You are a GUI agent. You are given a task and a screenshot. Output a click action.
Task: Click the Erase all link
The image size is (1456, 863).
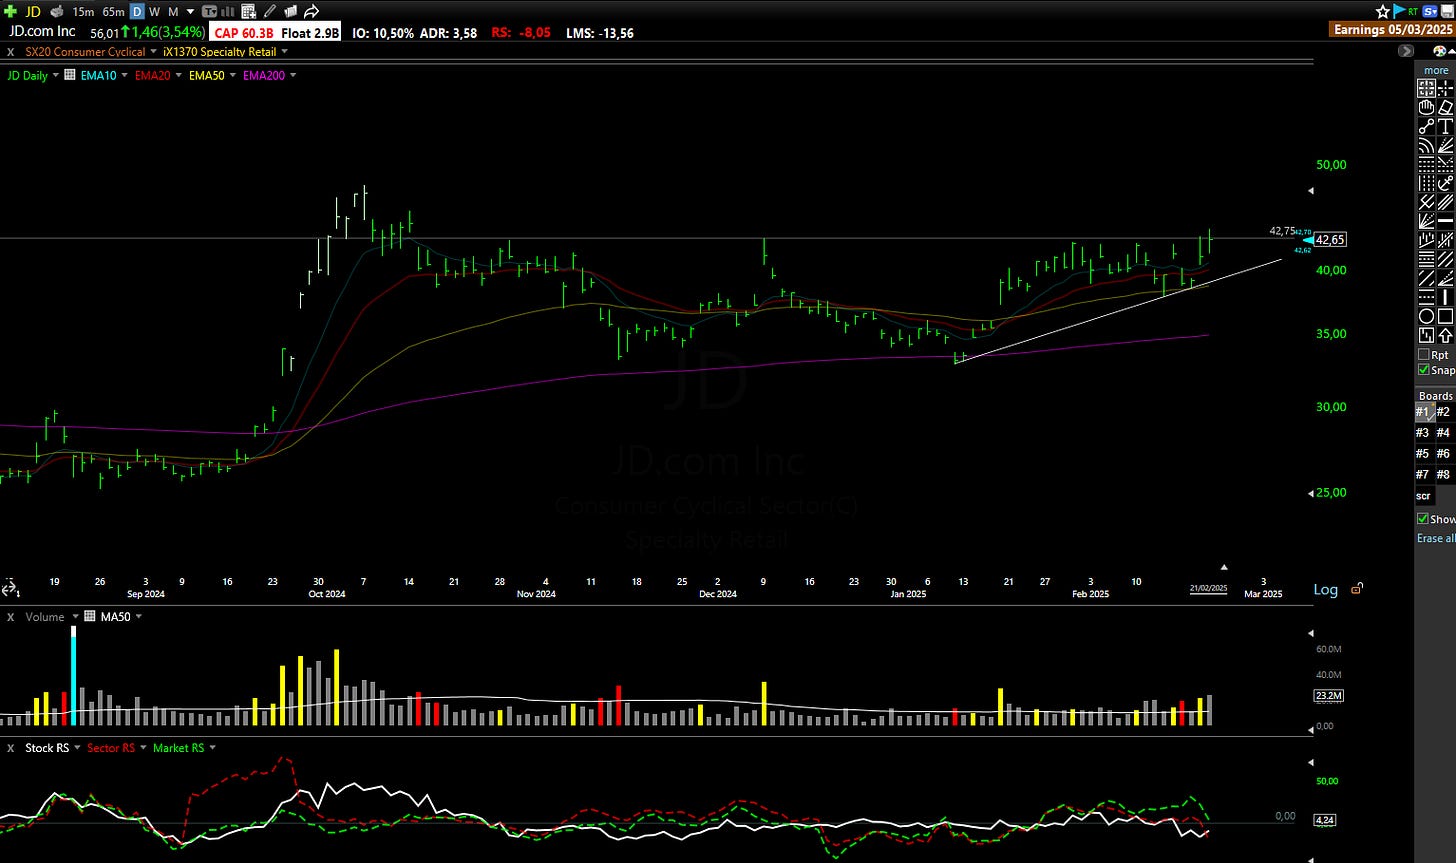pos(1436,538)
